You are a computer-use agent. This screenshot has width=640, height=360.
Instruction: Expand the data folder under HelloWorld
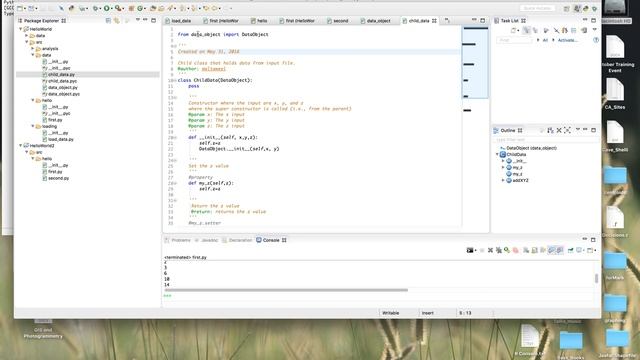27,36
